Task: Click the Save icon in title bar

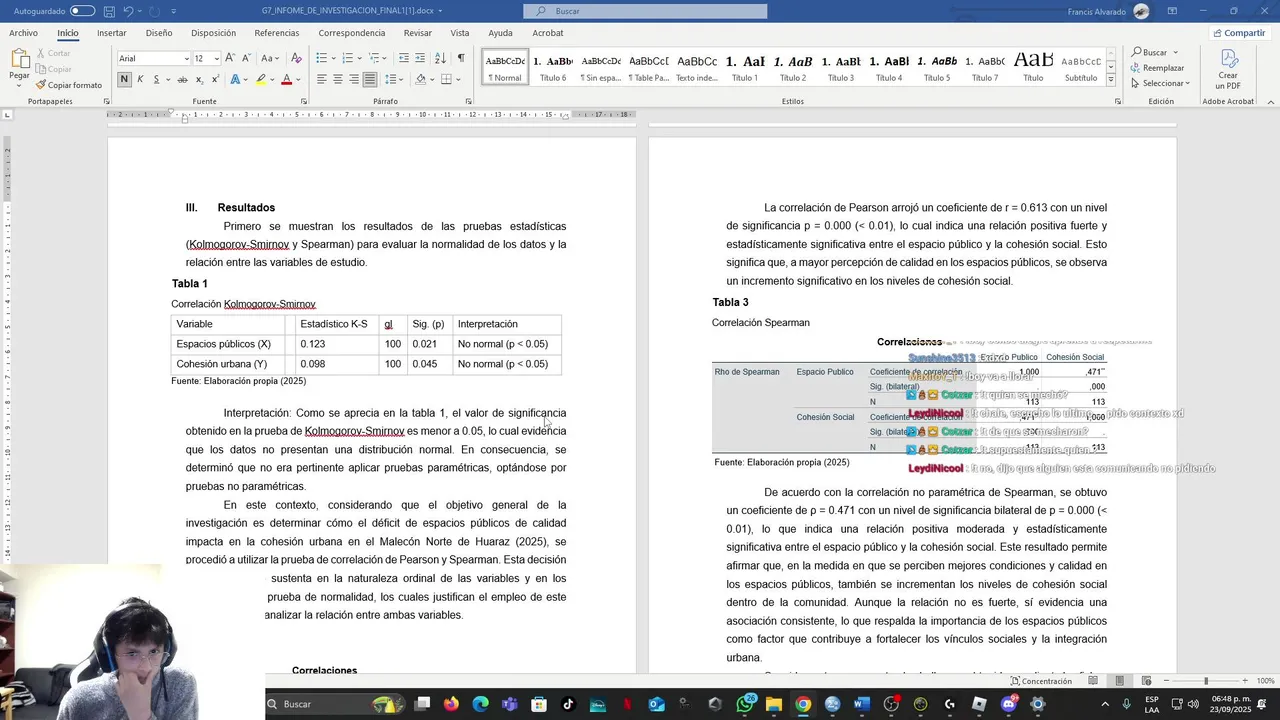Action: pyautogui.click(x=109, y=11)
